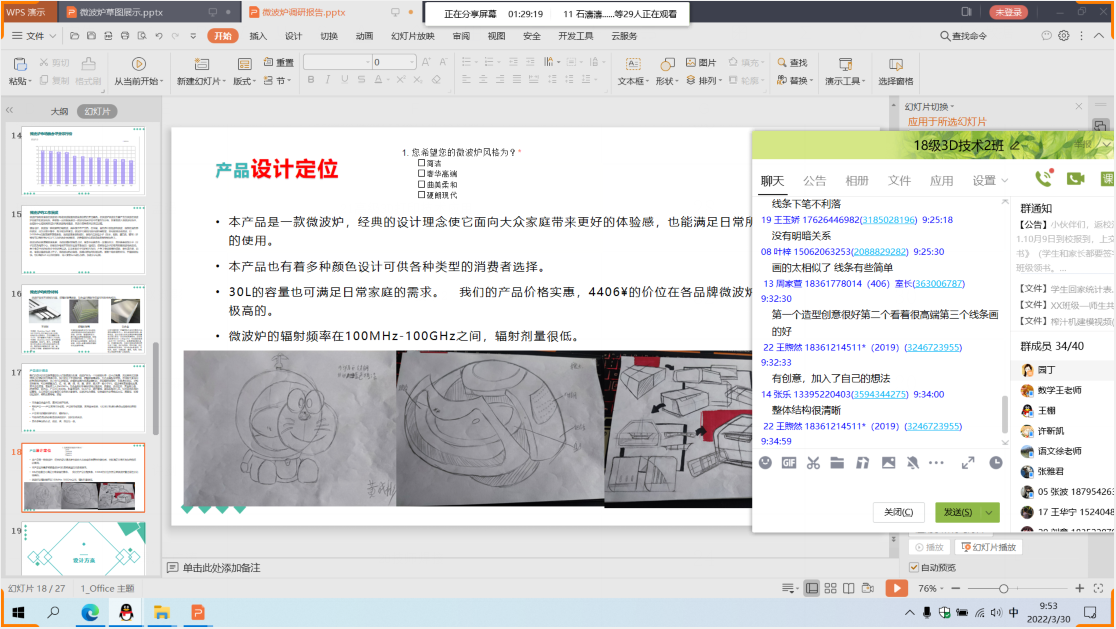Start a group voice call
The width and height of the screenshot is (1116, 629).
[1043, 179]
